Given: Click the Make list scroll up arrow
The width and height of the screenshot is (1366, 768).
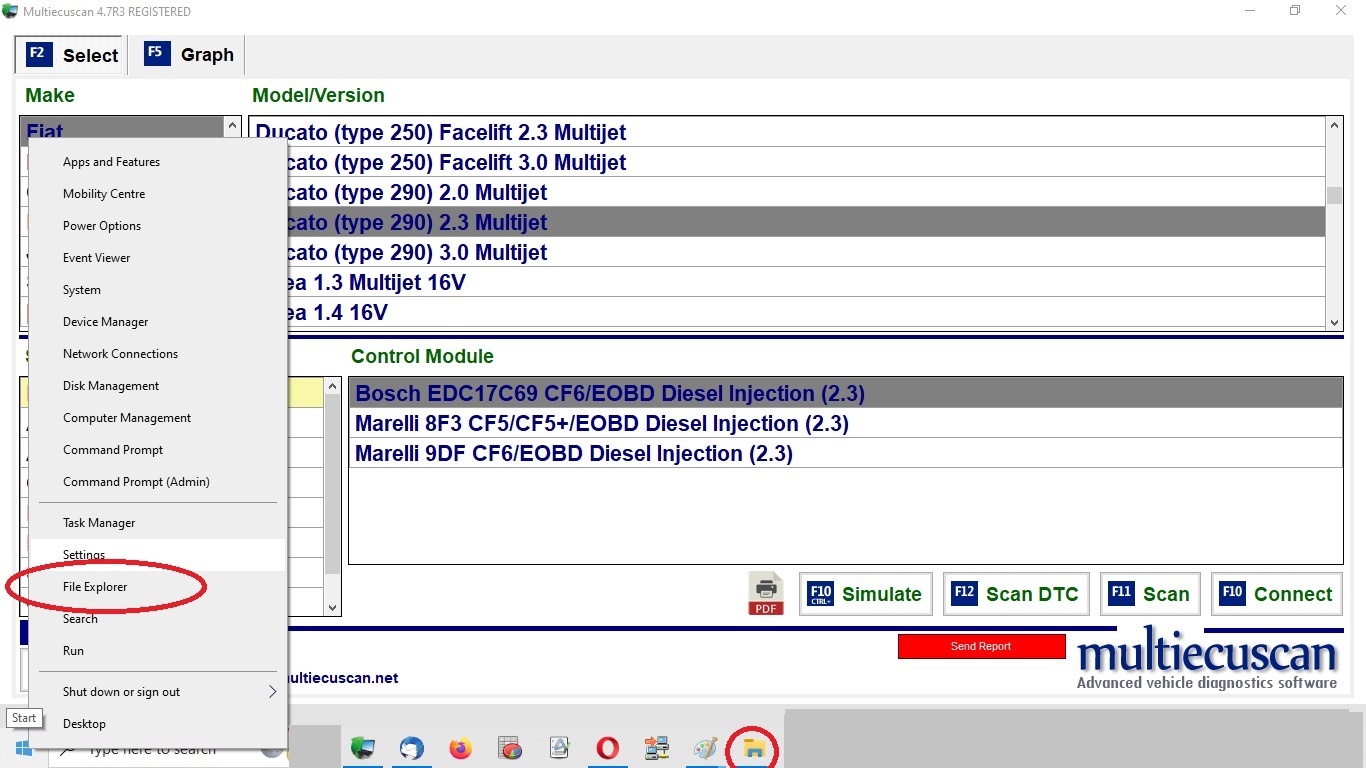Looking at the screenshot, I should (x=233, y=126).
